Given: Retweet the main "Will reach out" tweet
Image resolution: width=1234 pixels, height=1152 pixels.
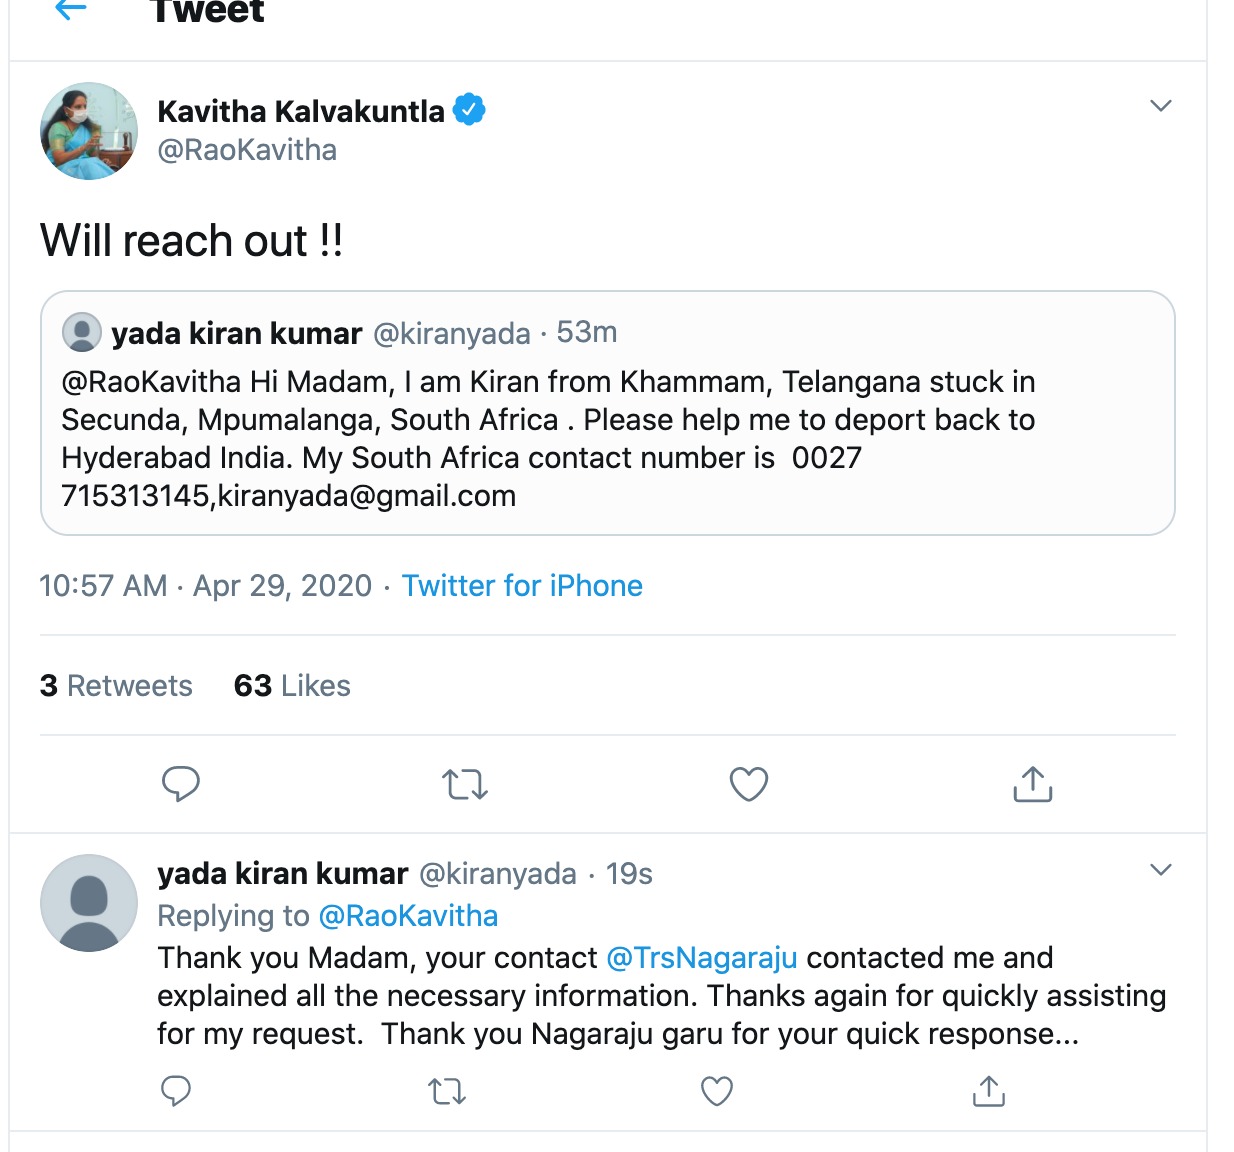Looking at the screenshot, I should pyautogui.click(x=465, y=785).
